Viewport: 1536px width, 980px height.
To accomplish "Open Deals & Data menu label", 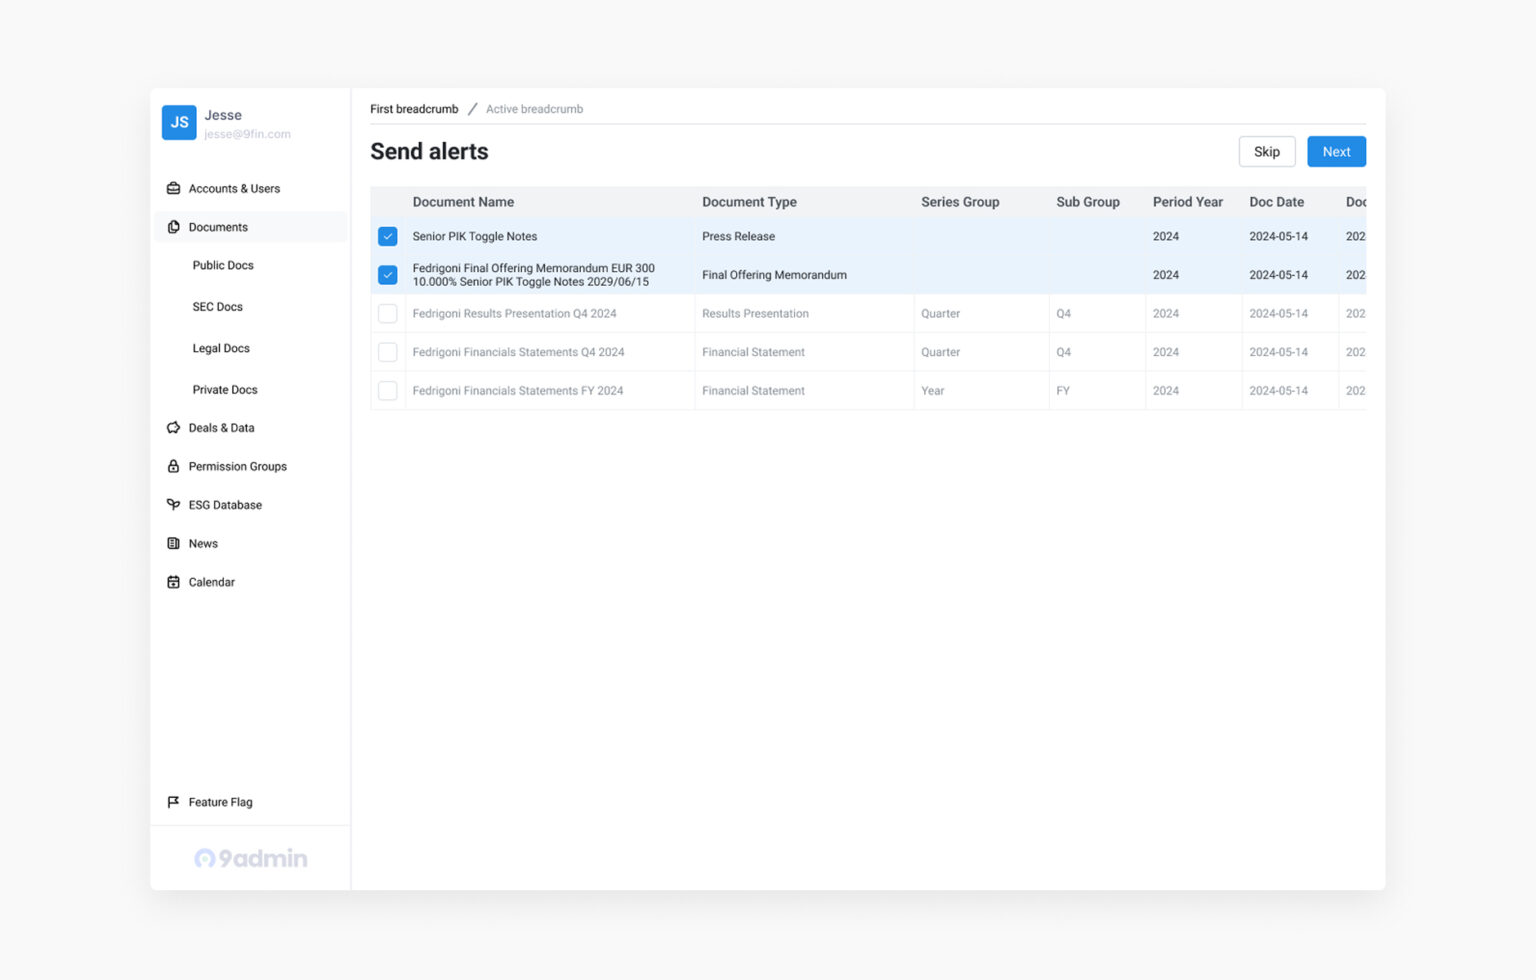I will tap(221, 428).
